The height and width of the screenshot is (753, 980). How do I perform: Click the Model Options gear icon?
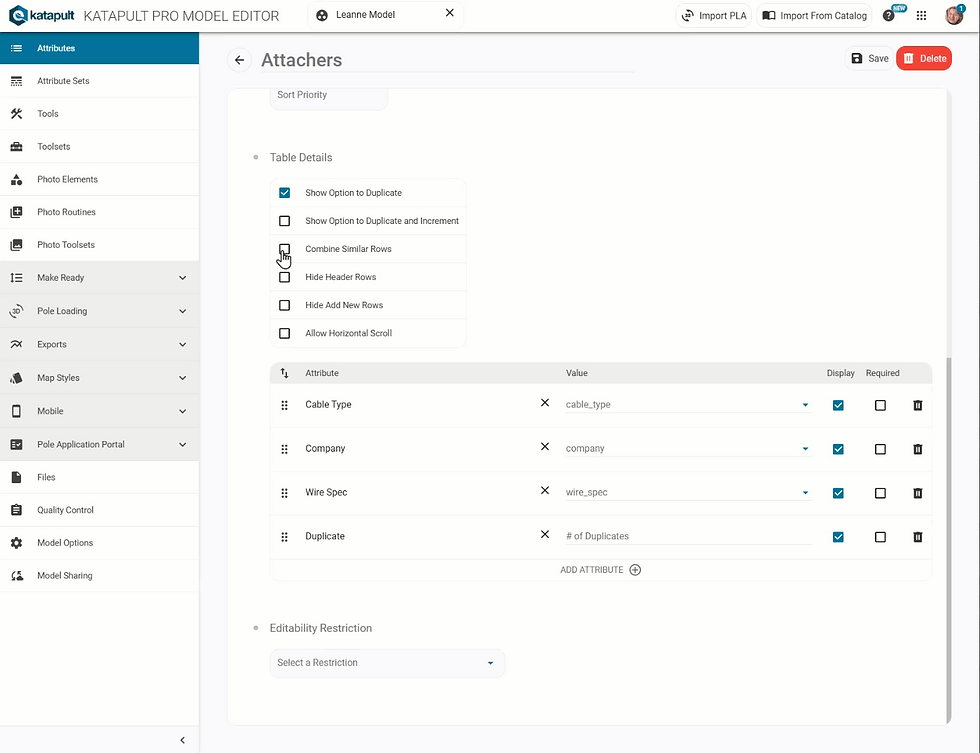(17, 543)
